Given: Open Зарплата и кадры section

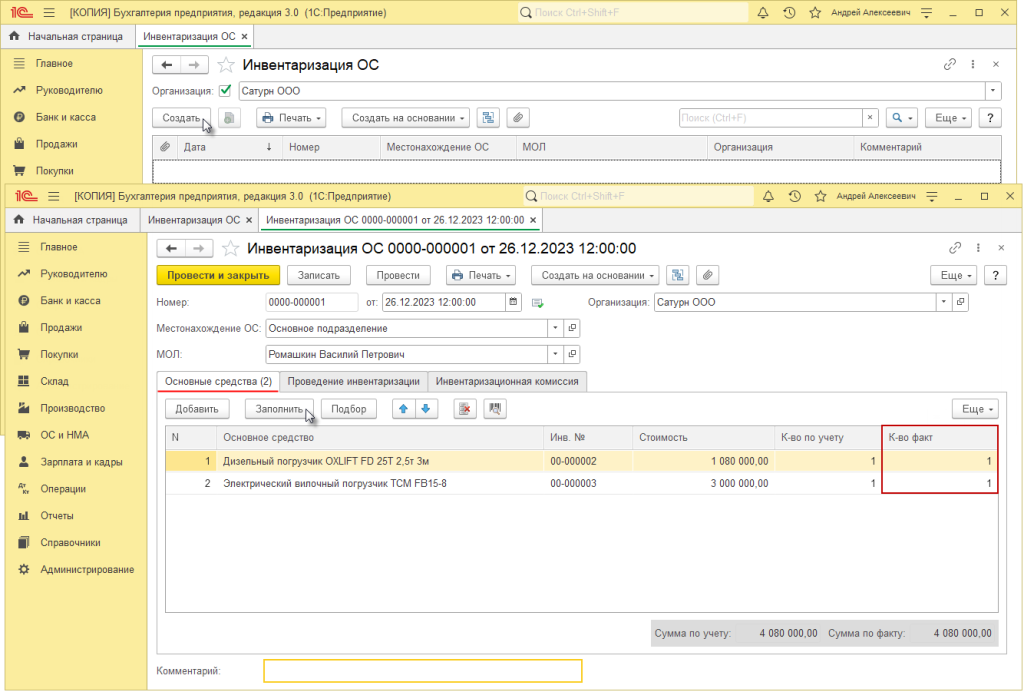Looking at the screenshot, I should pyautogui.click(x=81, y=462).
